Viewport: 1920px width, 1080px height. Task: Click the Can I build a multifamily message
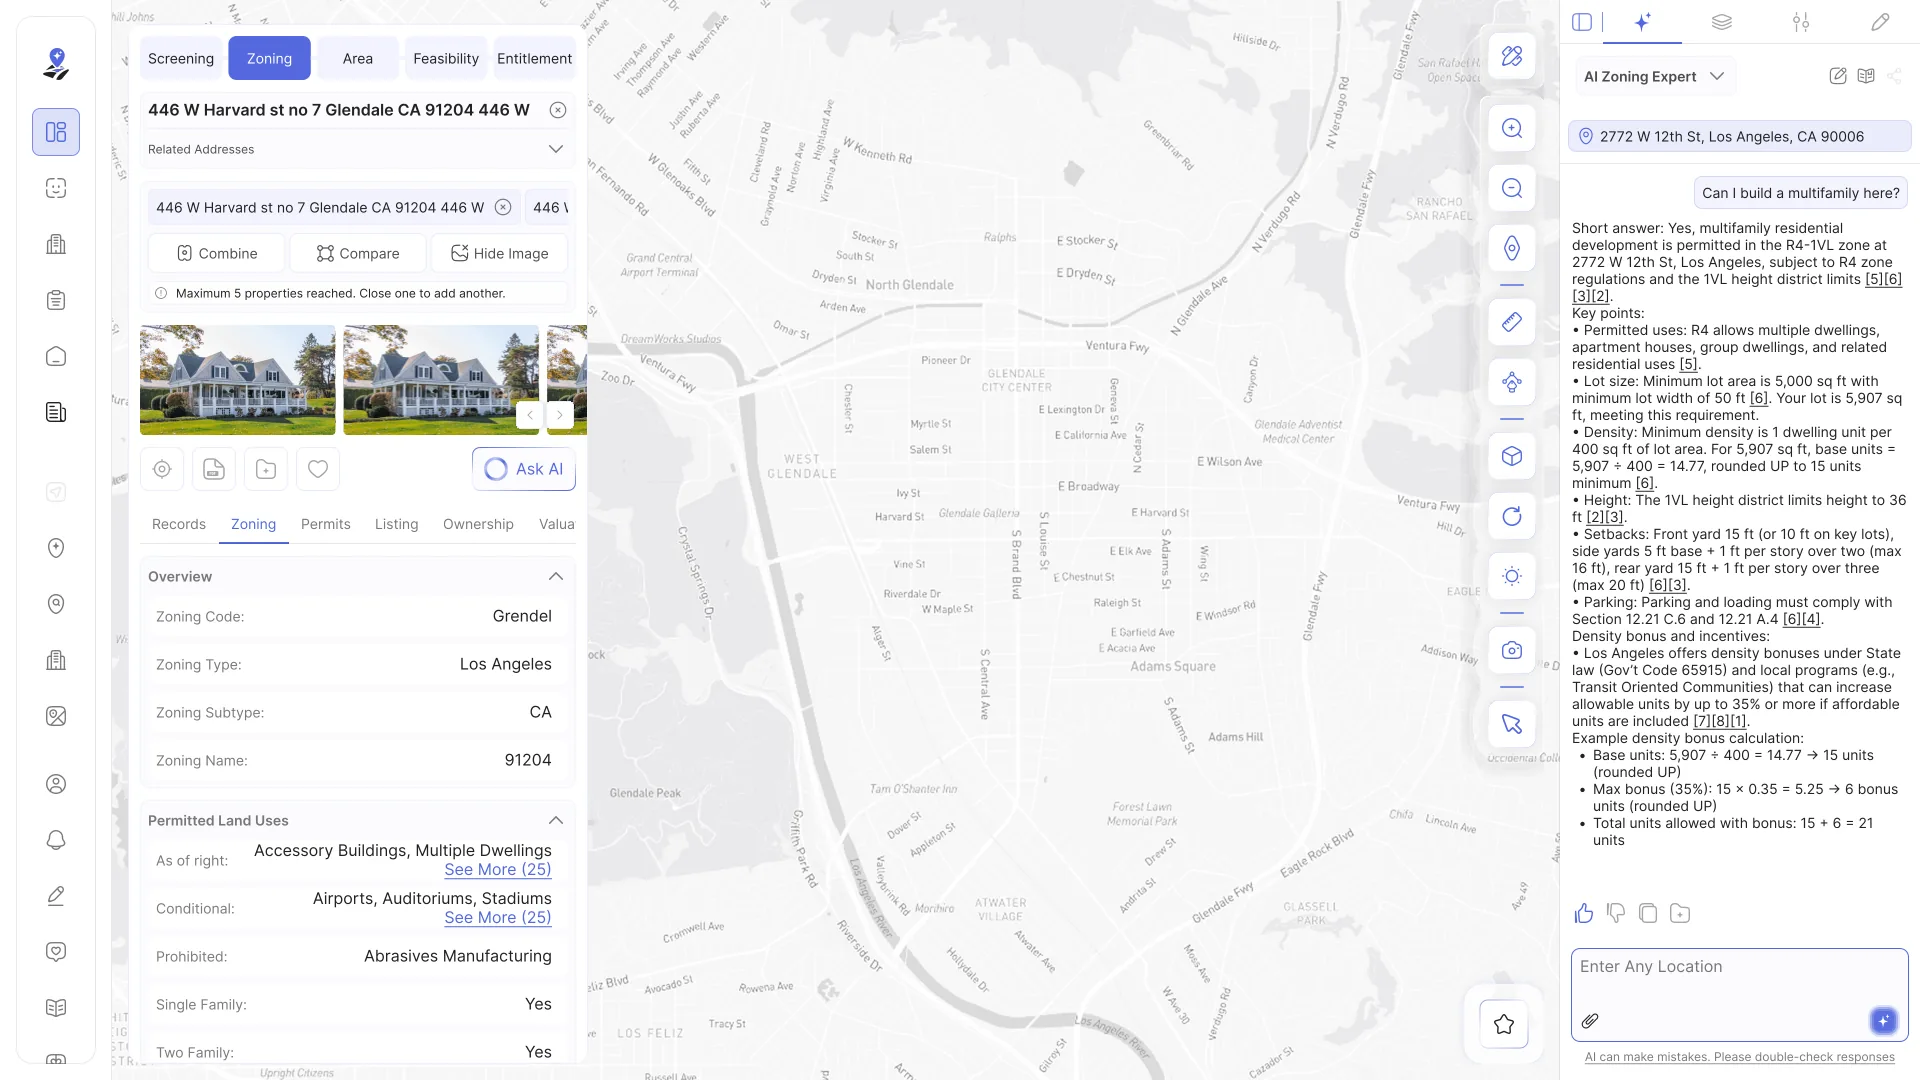point(1801,193)
